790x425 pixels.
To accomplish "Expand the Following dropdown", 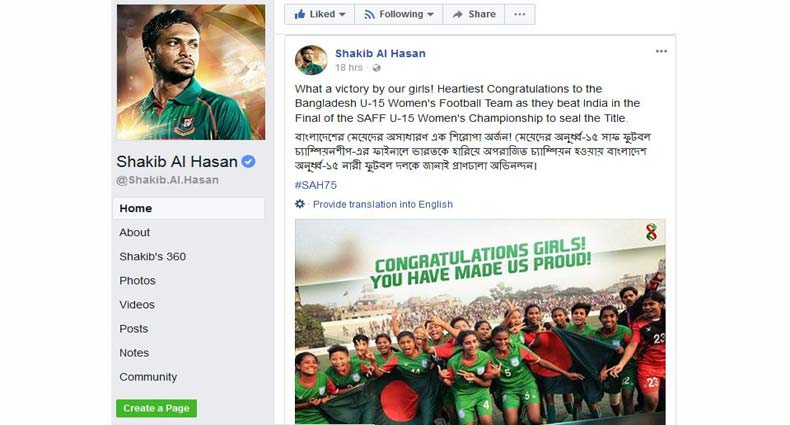I will (x=399, y=14).
